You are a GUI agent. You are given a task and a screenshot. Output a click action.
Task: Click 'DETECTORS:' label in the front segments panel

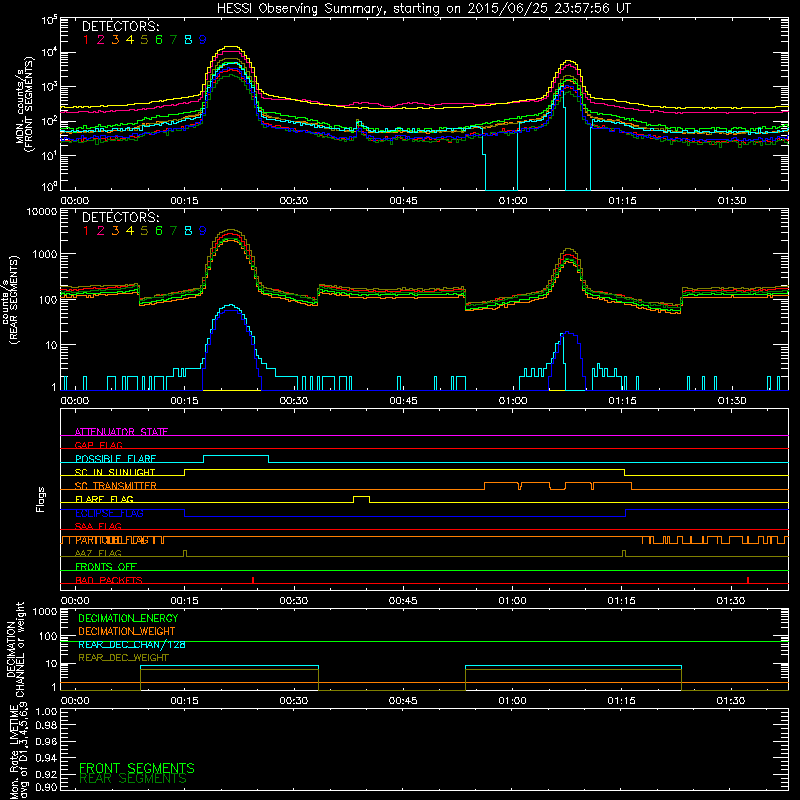(x=121, y=26)
